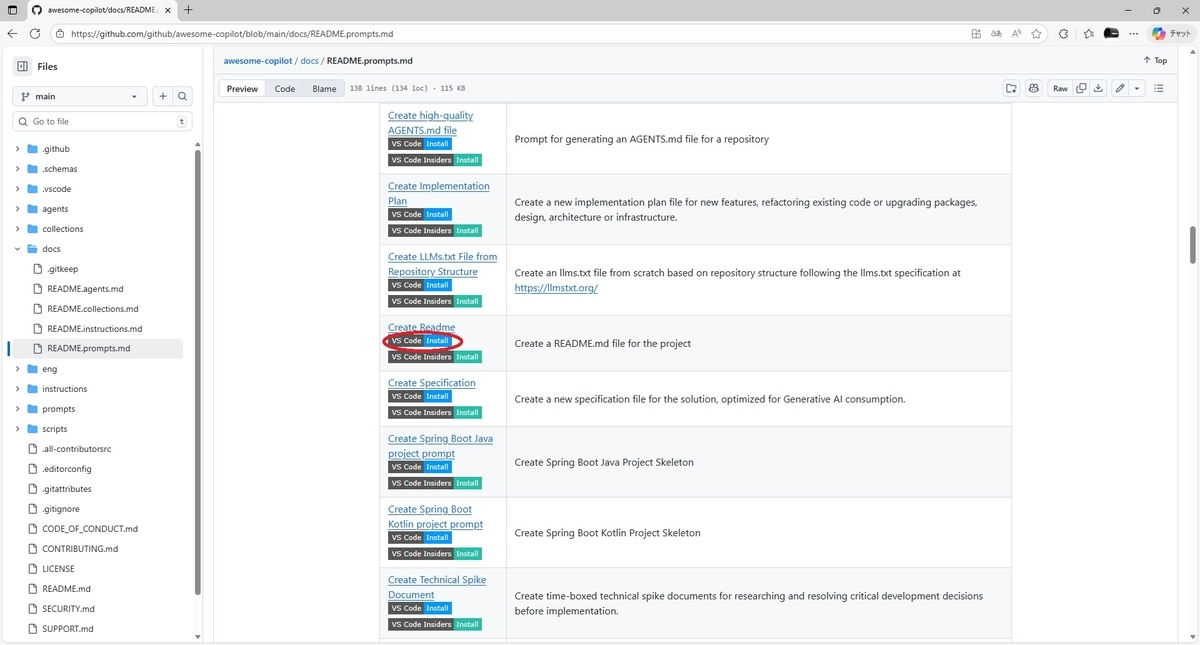This screenshot has height=645, width=1200.
Task: Expand the prompts folder
Action: tap(17, 409)
